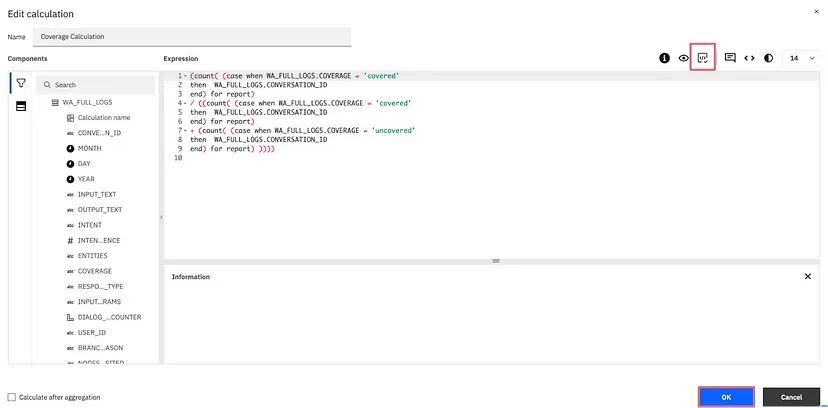828x408 pixels.
Task: Collapse code fold arrow on line 4
Action: coord(185,103)
